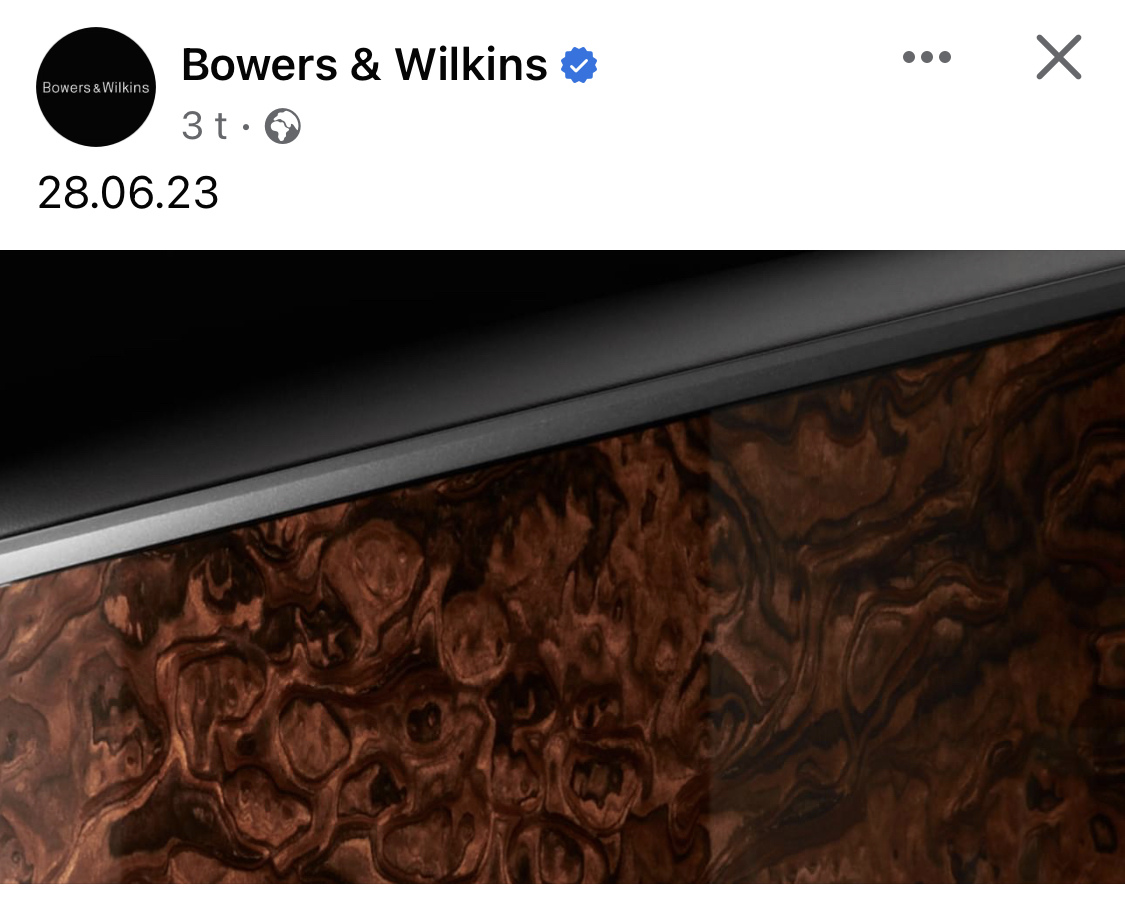Open the post permalink via time label
The width and height of the screenshot is (1125, 904).
point(204,126)
